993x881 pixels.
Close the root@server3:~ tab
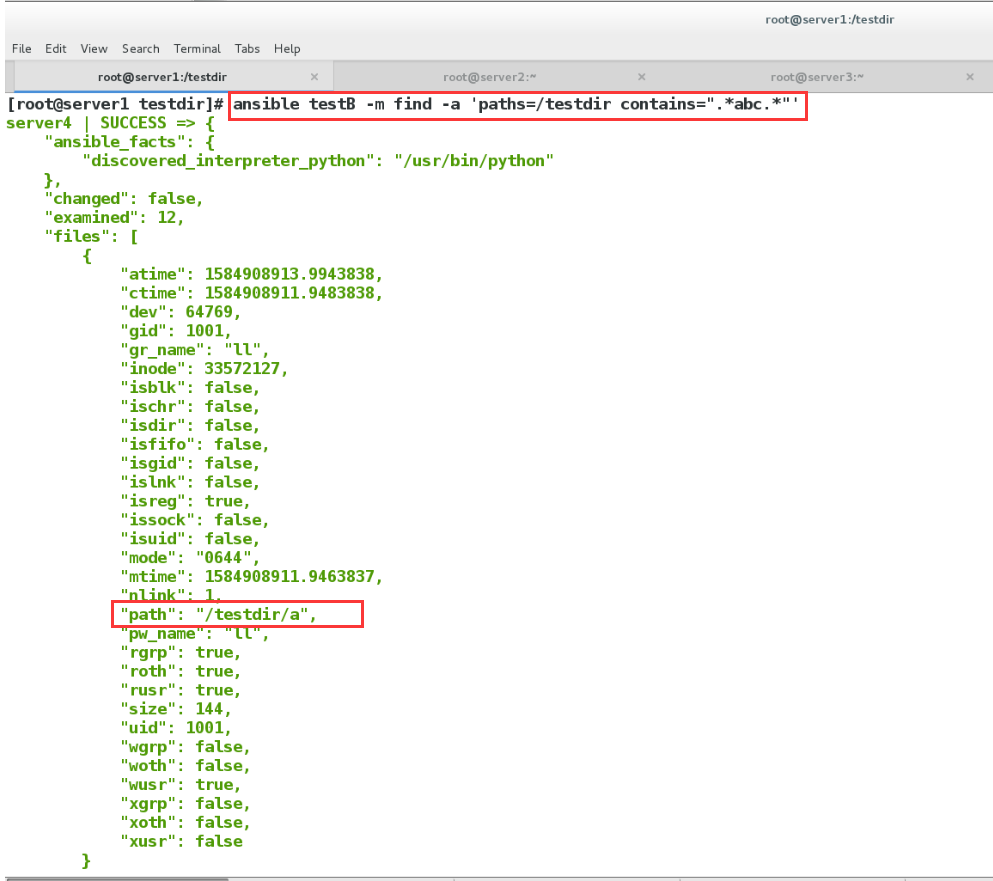tap(970, 77)
